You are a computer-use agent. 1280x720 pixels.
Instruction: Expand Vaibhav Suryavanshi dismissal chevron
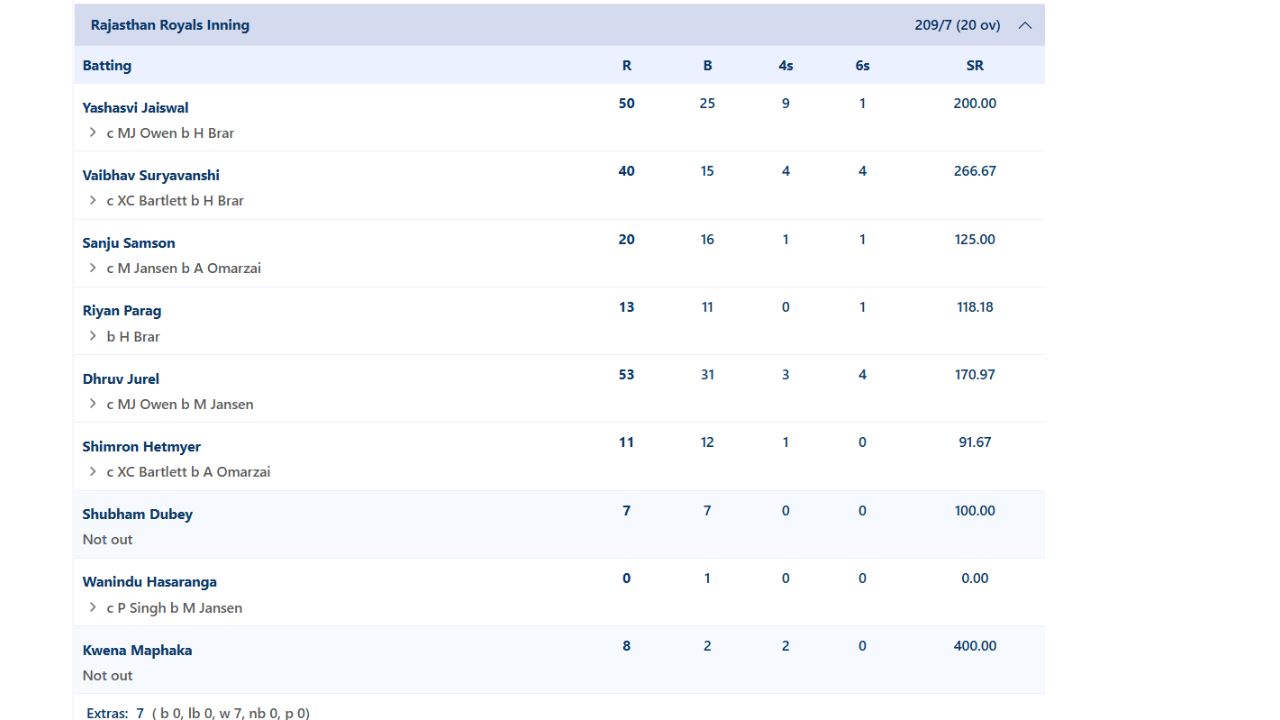coord(92,200)
